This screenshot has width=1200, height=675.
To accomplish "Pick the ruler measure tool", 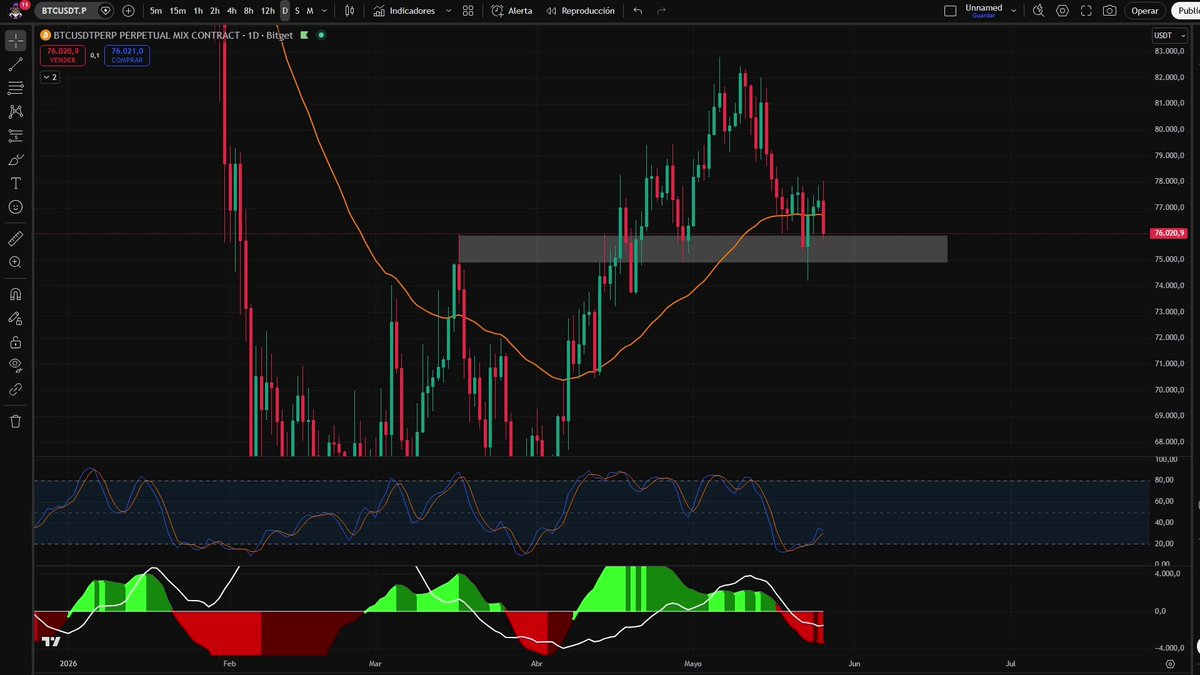I will pyautogui.click(x=16, y=239).
